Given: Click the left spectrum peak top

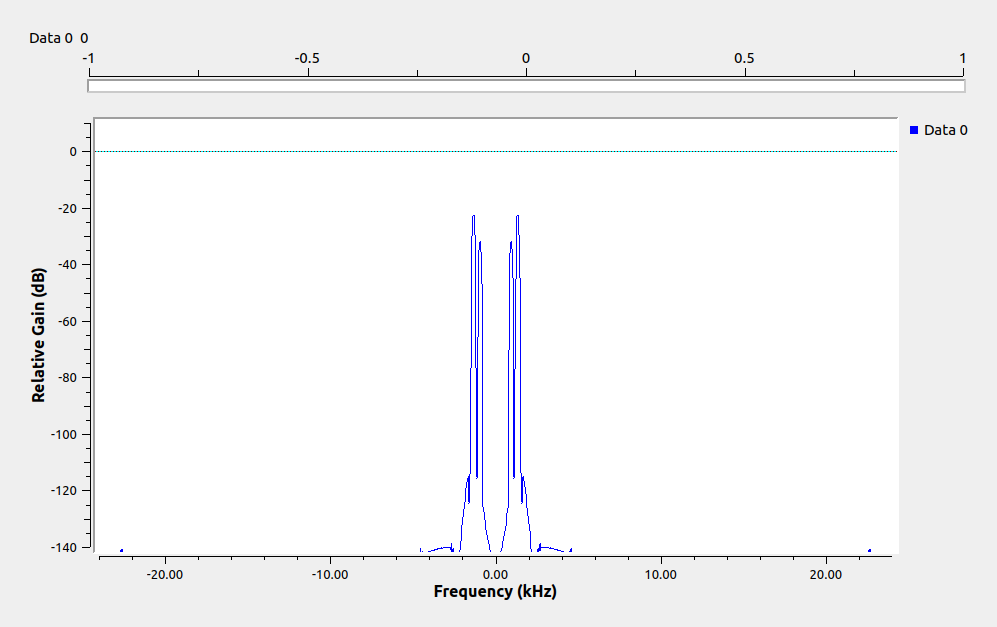Looking at the screenshot, I should 473,217.
